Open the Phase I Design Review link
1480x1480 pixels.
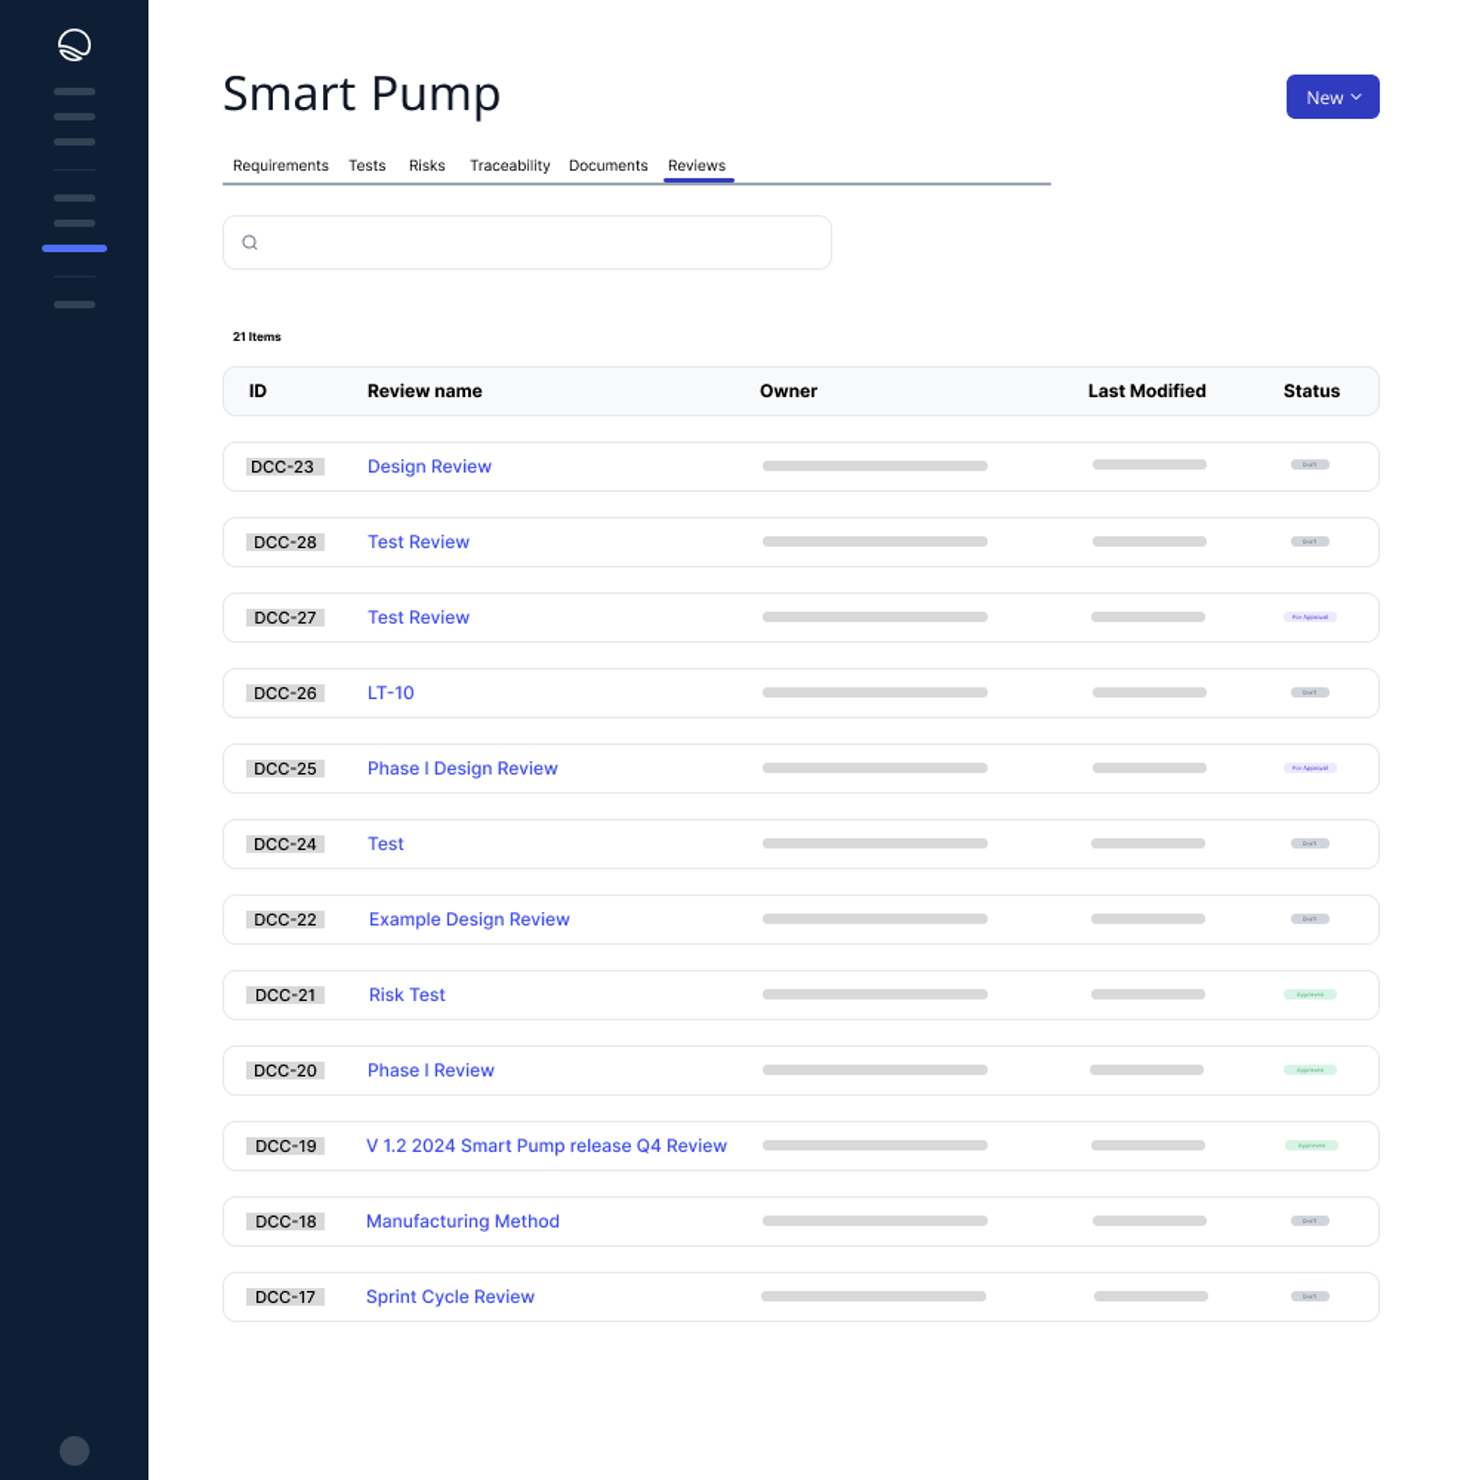[462, 769]
